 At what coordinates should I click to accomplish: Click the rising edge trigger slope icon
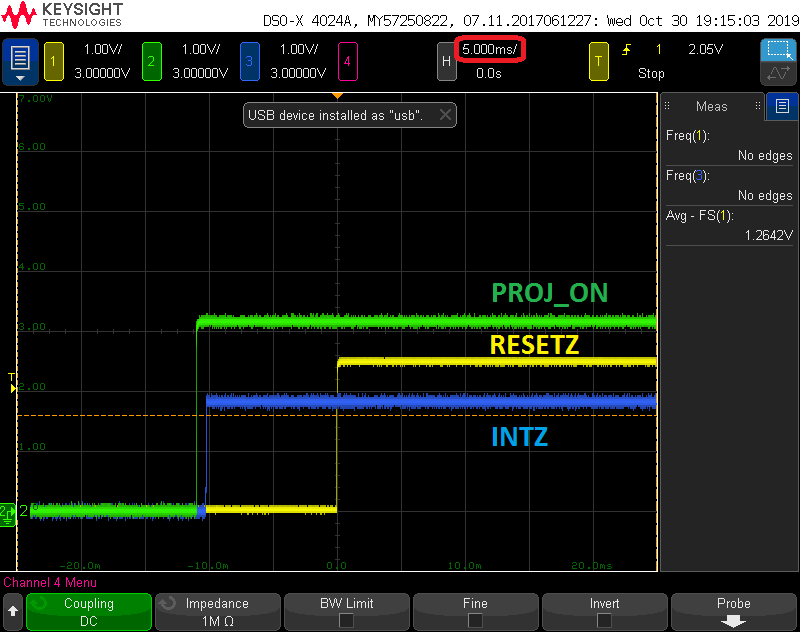pyautogui.click(x=627, y=49)
